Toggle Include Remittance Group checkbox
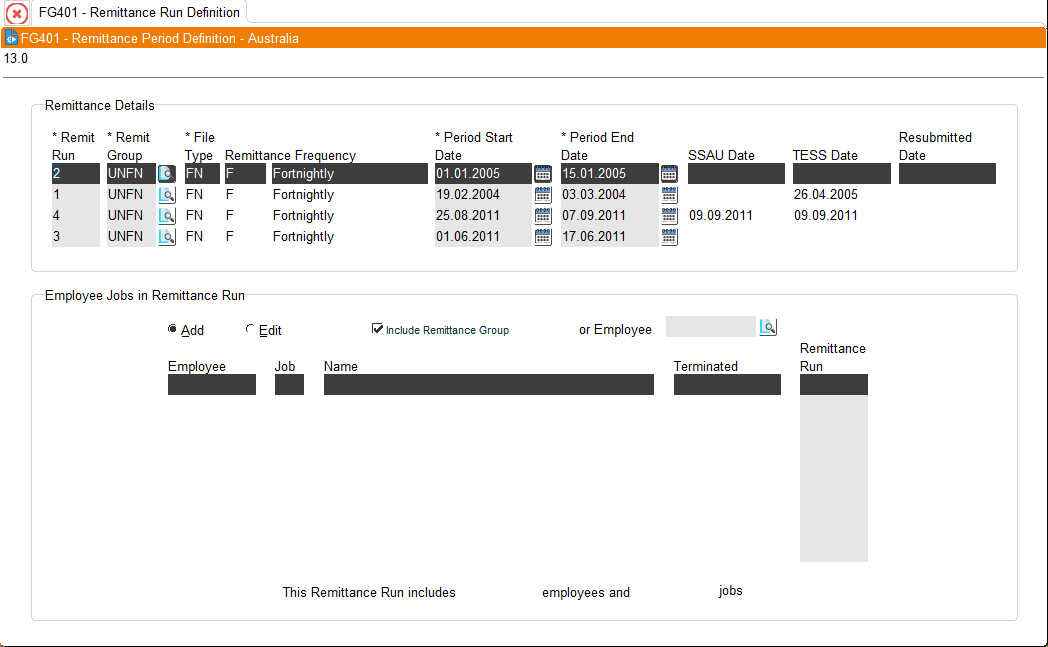The height and width of the screenshot is (647, 1048). (x=377, y=328)
